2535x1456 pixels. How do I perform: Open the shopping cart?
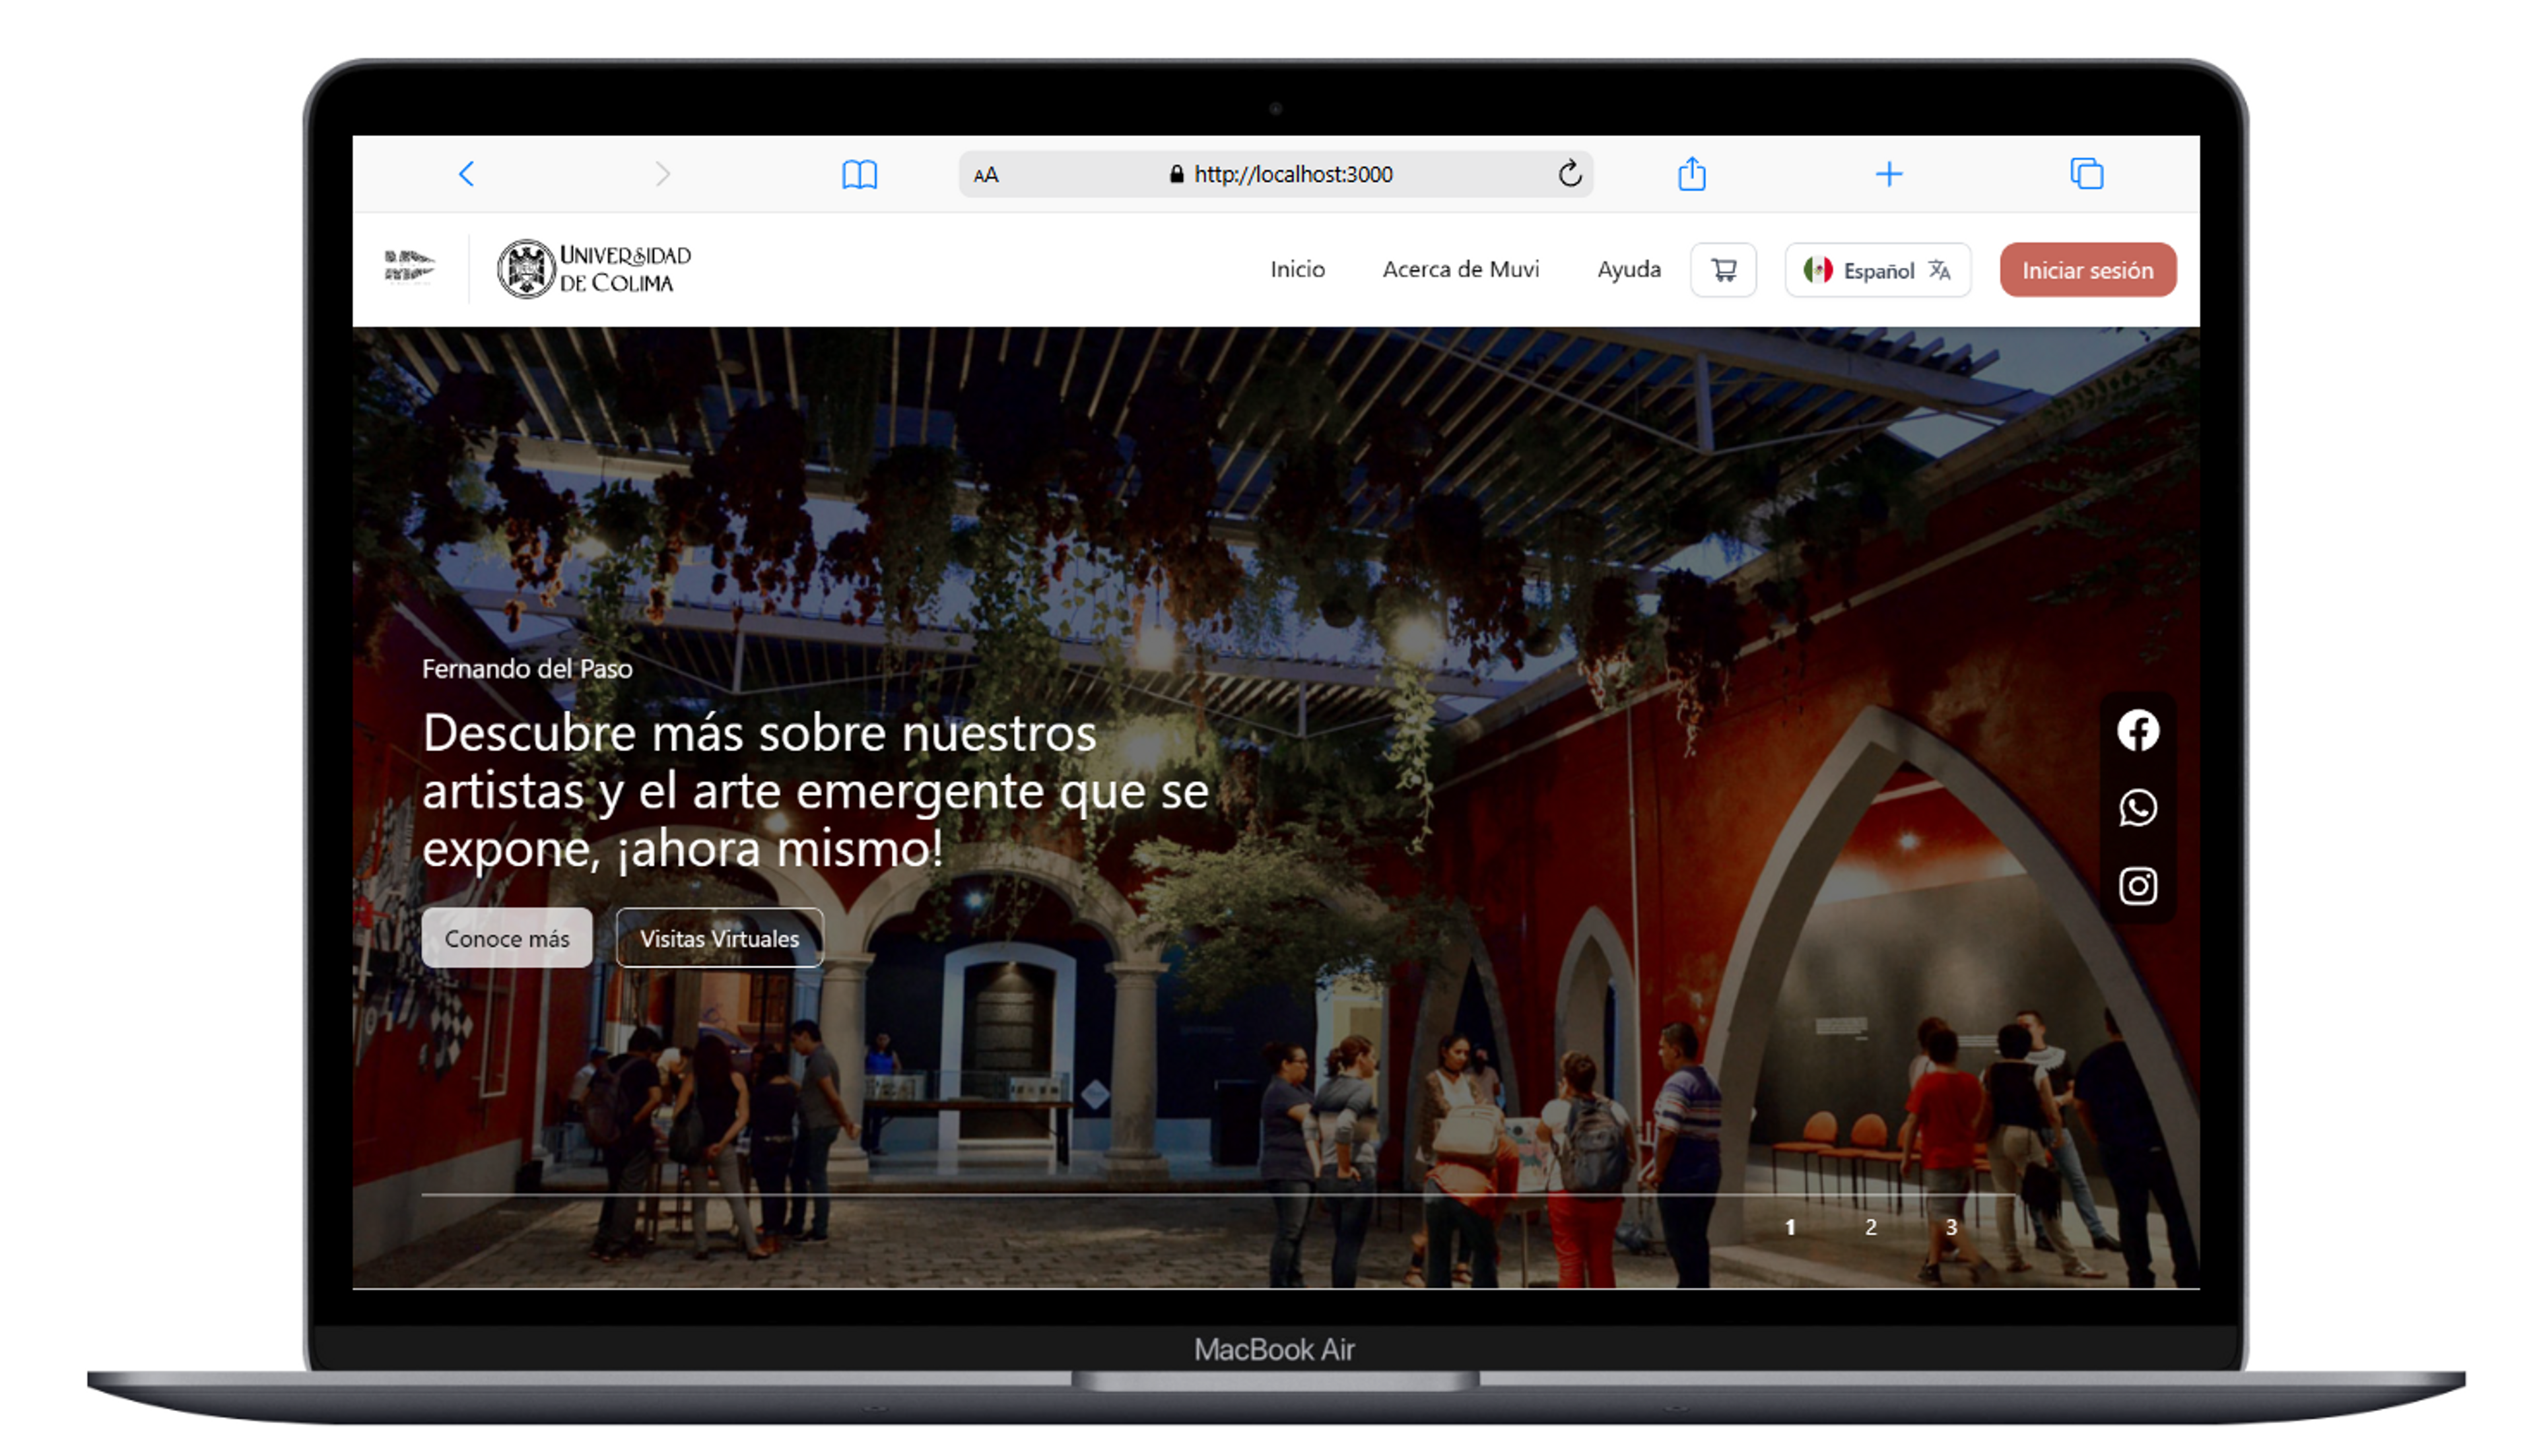(1724, 270)
